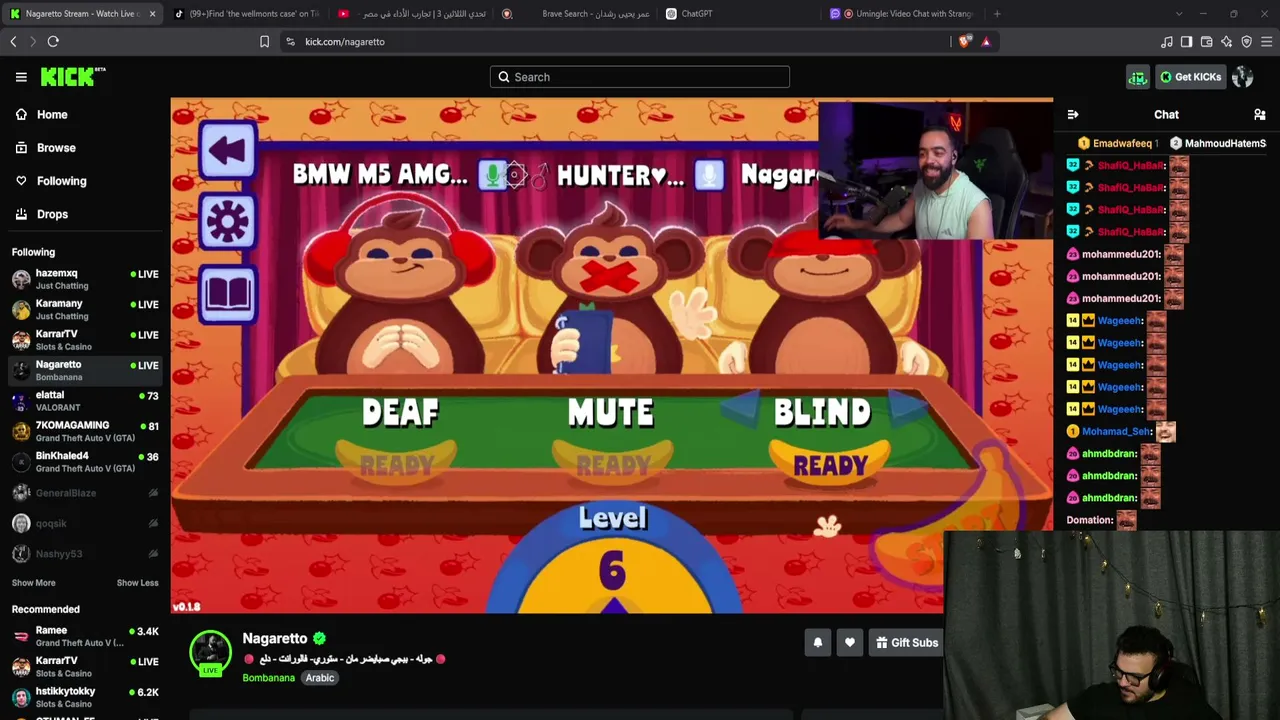This screenshot has width=1280, height=720.
Task: Close the Nagaretto Stream tab
Action: (152, 14)
